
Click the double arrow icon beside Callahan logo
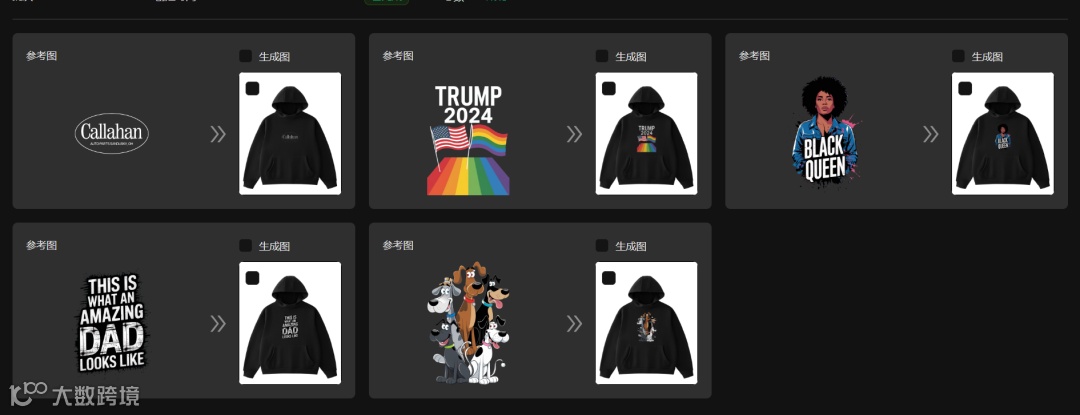click(x=218, y=134)
